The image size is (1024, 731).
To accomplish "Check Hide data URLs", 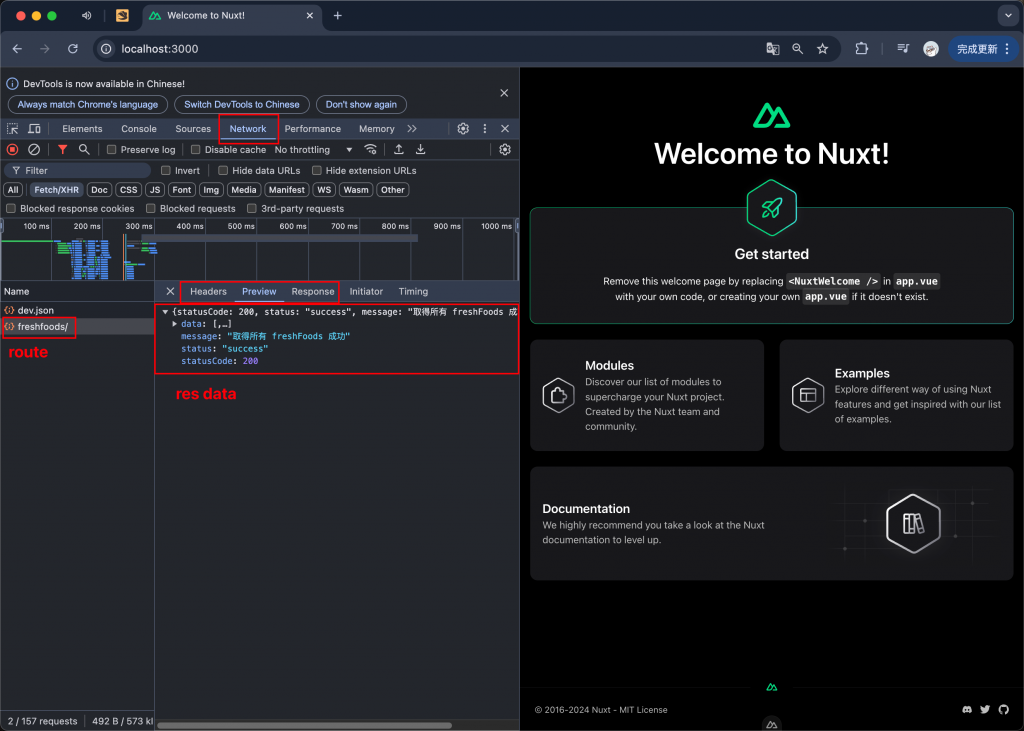I will [223, 171].
